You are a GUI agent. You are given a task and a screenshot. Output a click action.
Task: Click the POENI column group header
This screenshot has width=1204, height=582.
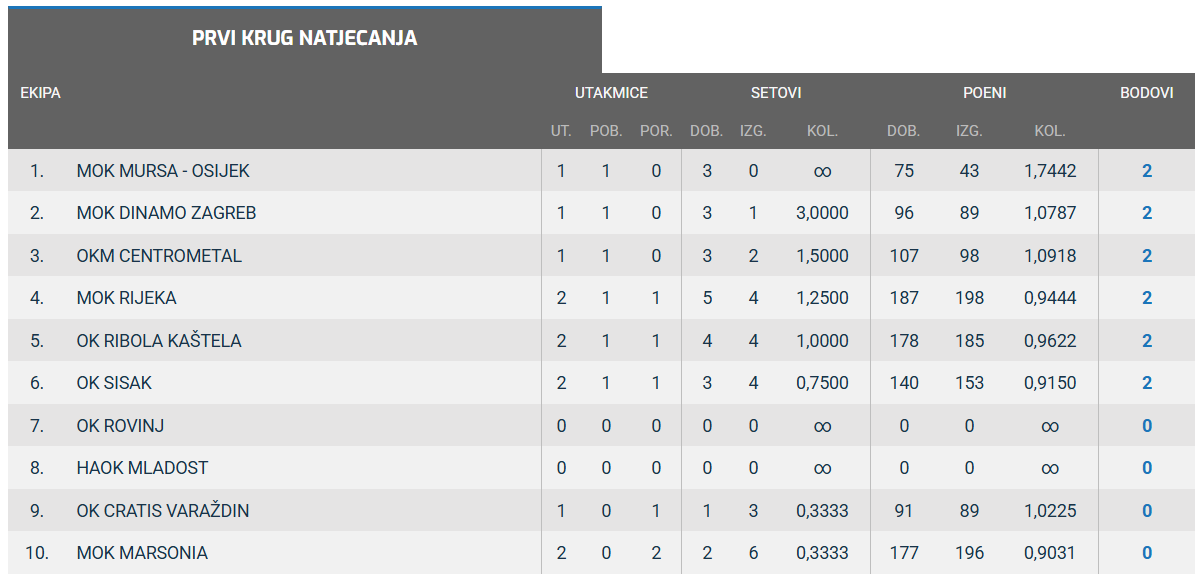[984, 93]
